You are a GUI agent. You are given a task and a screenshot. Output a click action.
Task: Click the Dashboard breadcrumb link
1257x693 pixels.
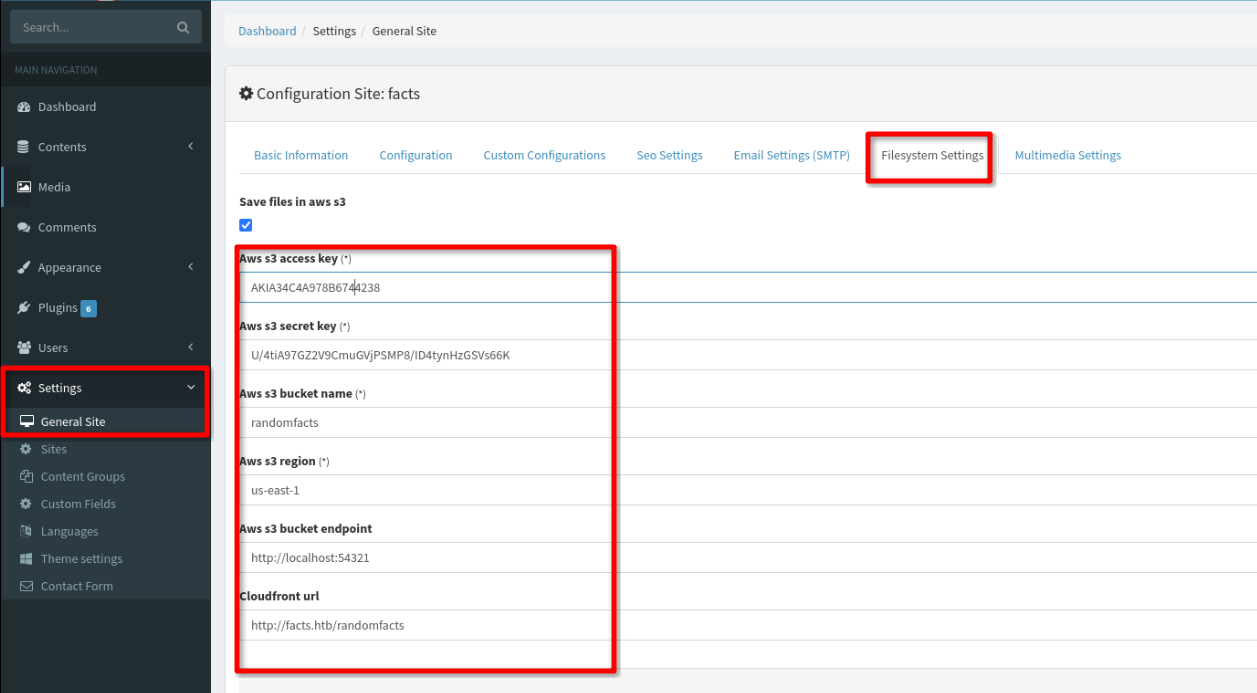[x=267, y=31]
